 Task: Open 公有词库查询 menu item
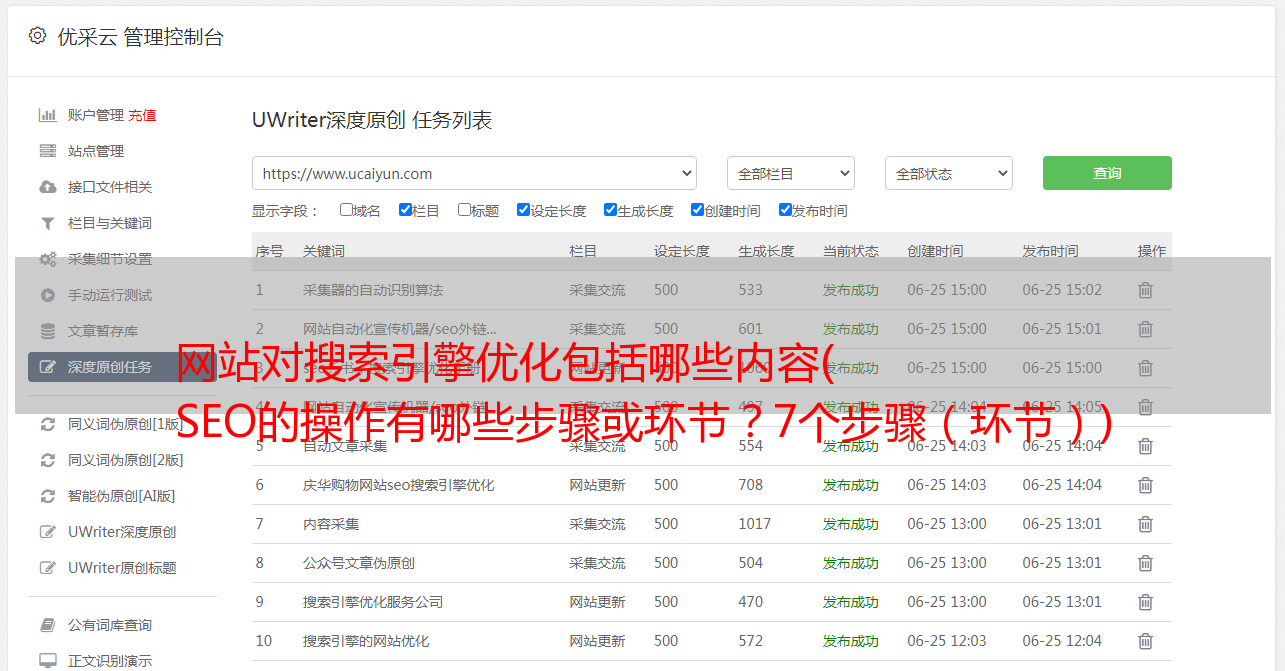click(x=110, y=625)
